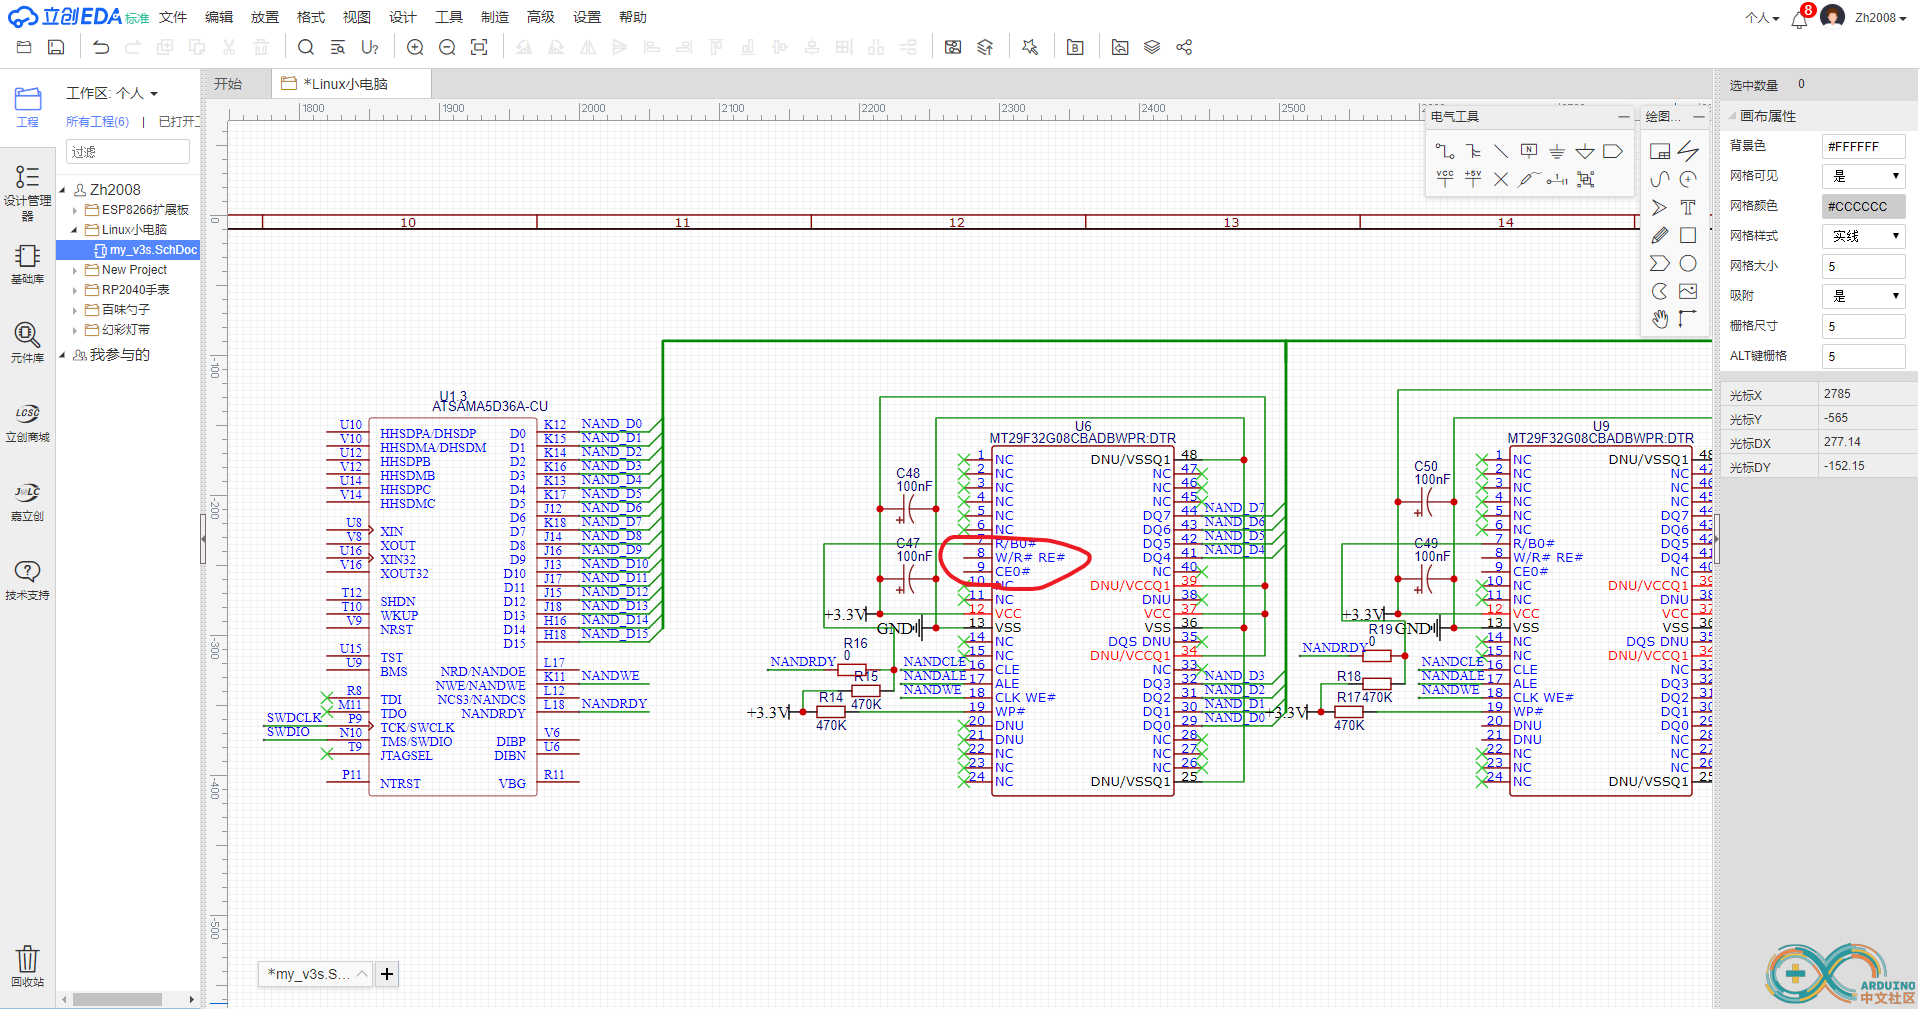This screenshot has width=1920, height=1009.
Task: Click the ALT键栅格 input field
Action: click(x=1863, y=356)
